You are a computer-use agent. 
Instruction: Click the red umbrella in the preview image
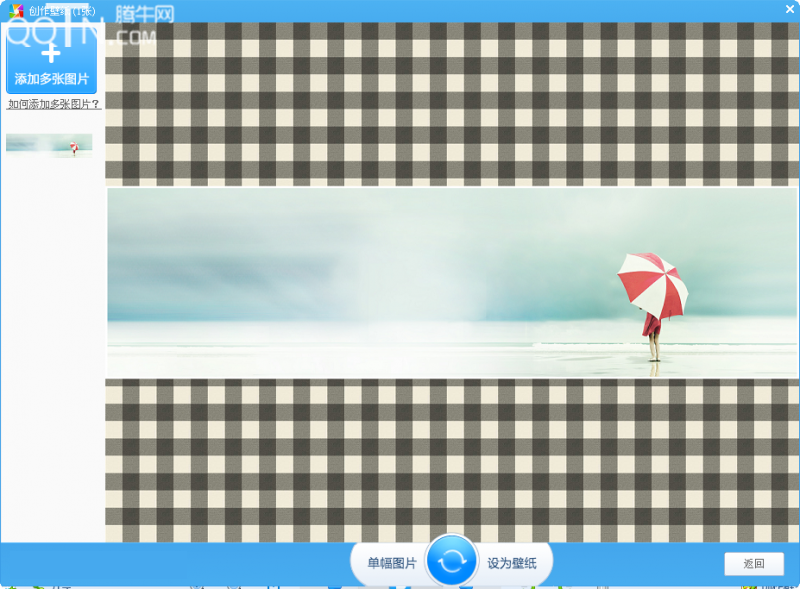(x=652, y=282)
